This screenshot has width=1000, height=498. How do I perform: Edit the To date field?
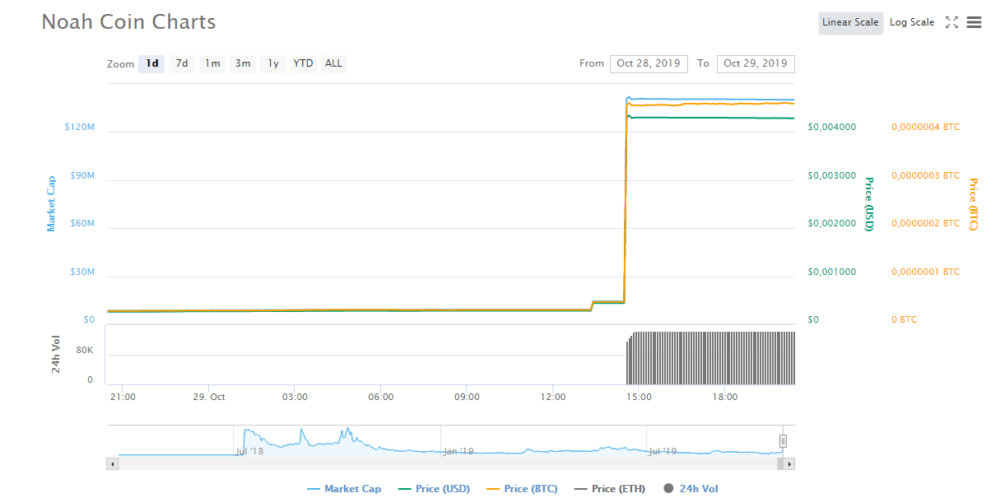point(756,64)
